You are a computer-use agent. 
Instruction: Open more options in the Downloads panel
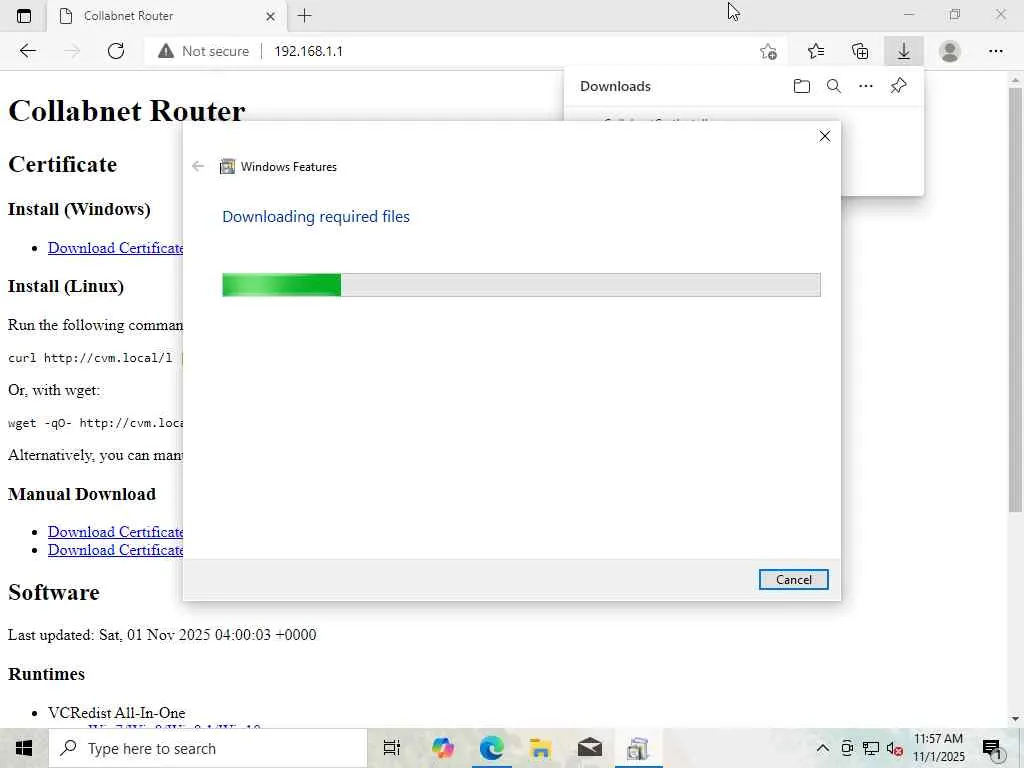[x=866, y=86]
